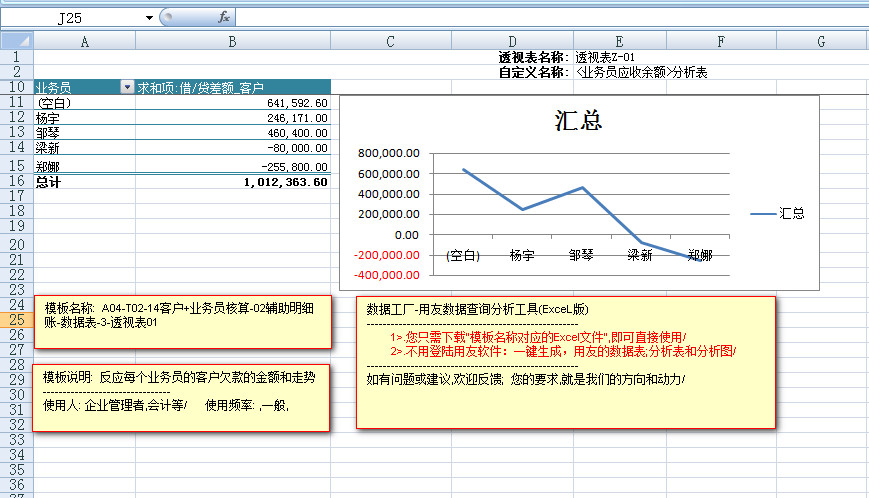Click the chart title 汇总
869x498 pixels.
point(578,121)
